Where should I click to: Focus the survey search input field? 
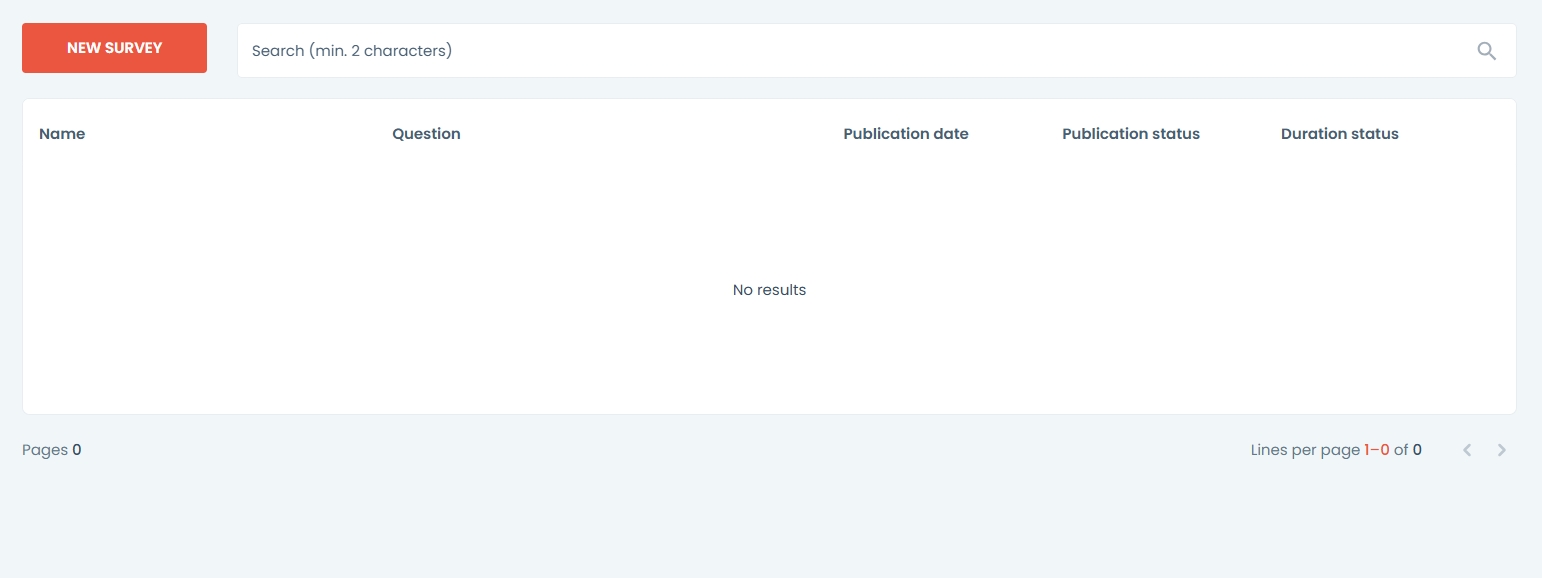850,51
